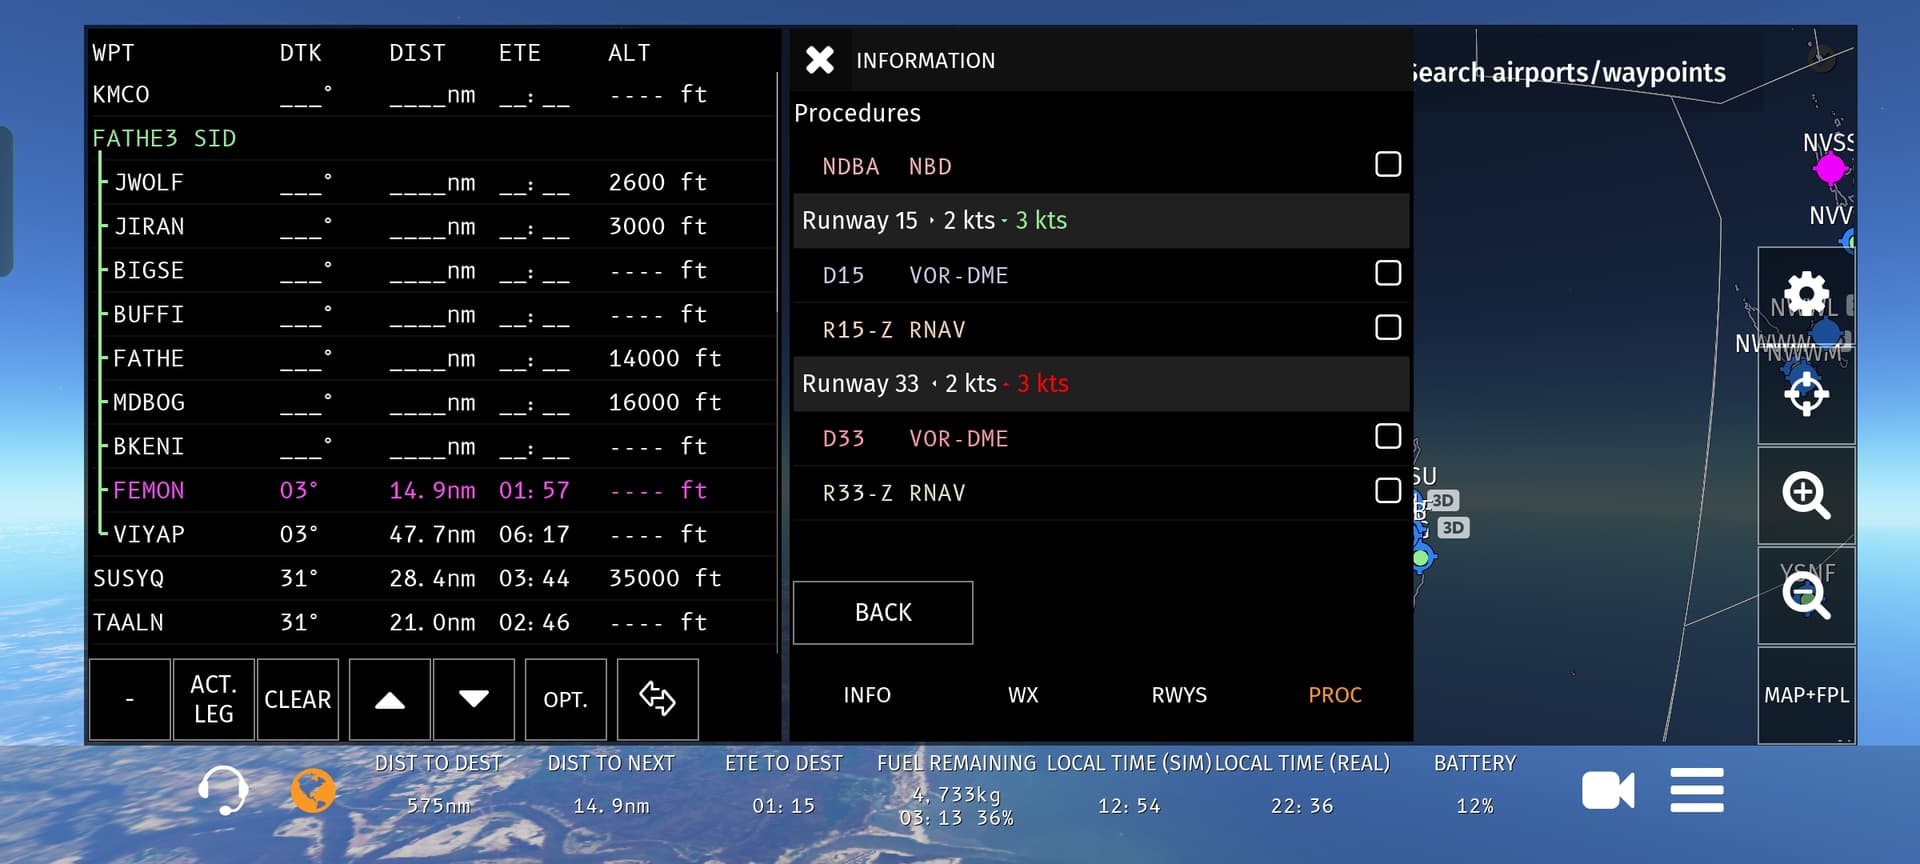Select the BIGSE waypoint row
The height and width of the screenshot is (864, 1920).
click(x=432, y=270)
